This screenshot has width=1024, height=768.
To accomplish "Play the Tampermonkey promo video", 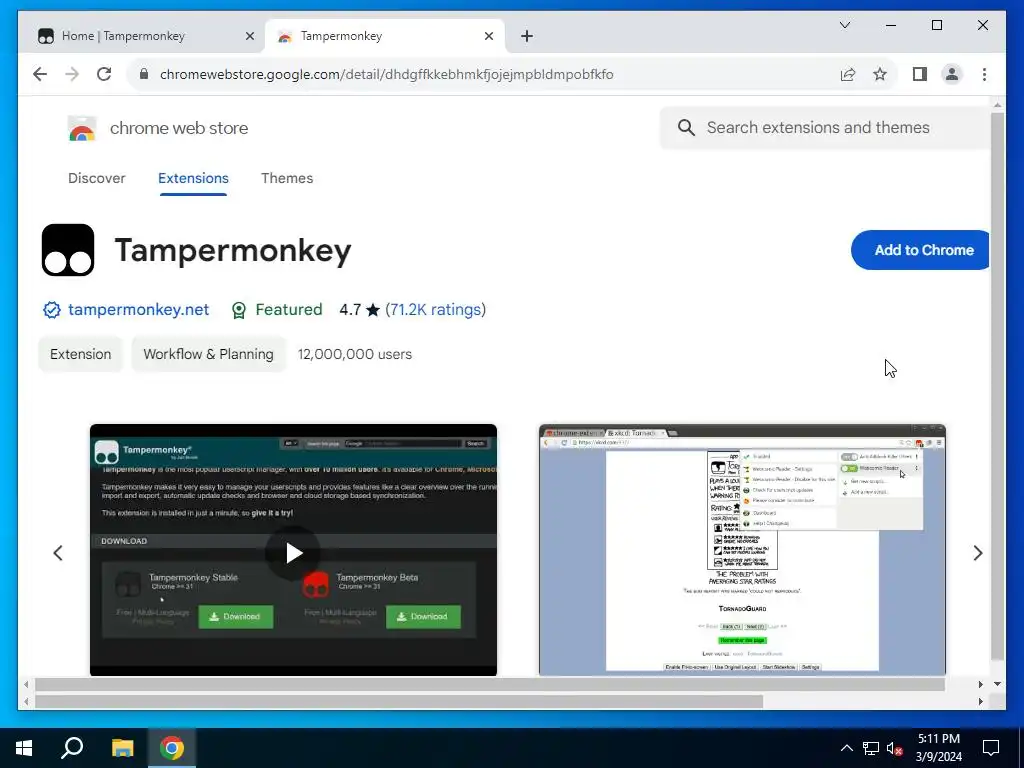I will pos(293,553).
